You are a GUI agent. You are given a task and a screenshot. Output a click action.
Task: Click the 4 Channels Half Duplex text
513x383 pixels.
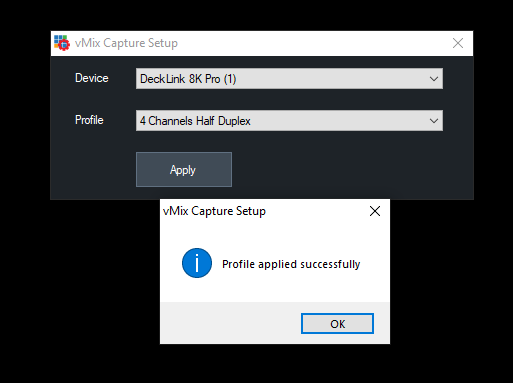point(195,121)
